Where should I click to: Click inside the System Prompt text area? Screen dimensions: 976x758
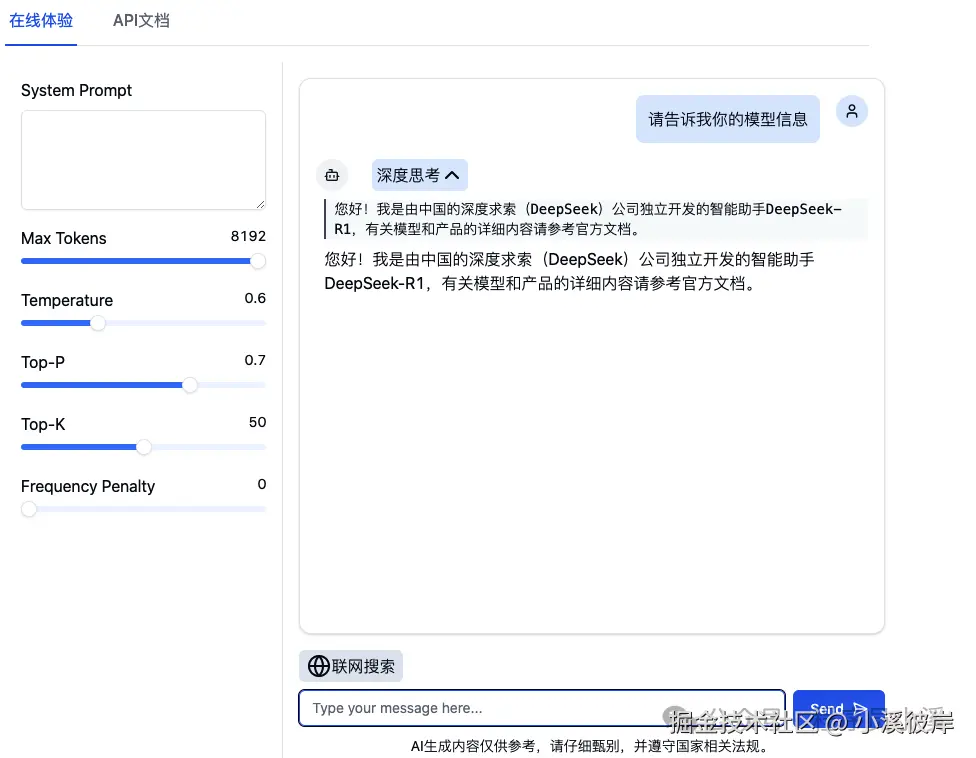(143, 160)
